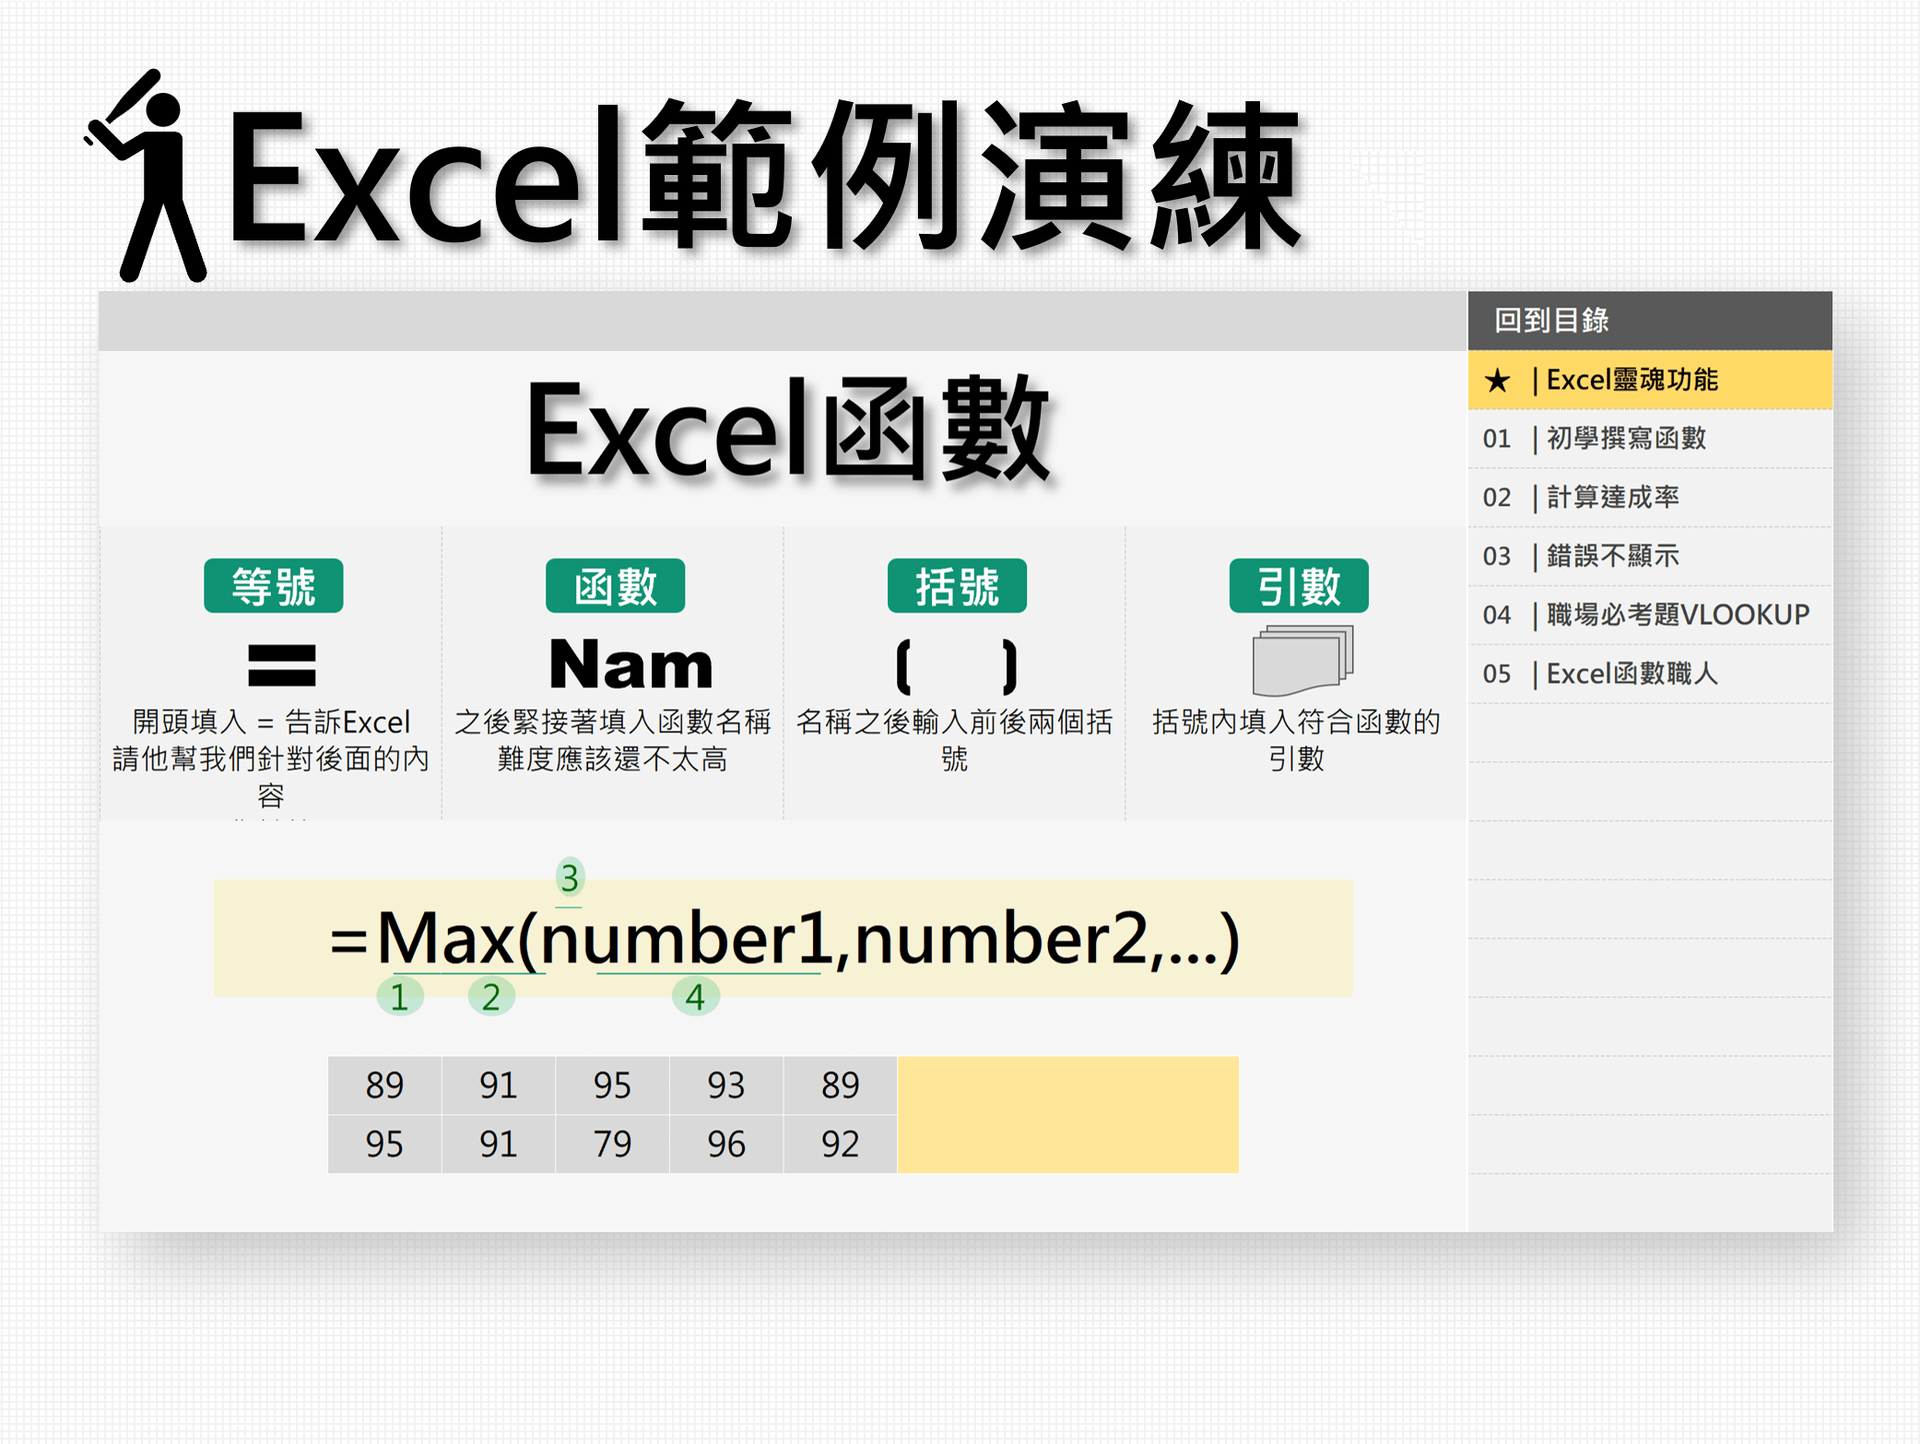The image size is (1920, 1444).
Task: Click the green 等號 label button
Action: coord(273,586)
